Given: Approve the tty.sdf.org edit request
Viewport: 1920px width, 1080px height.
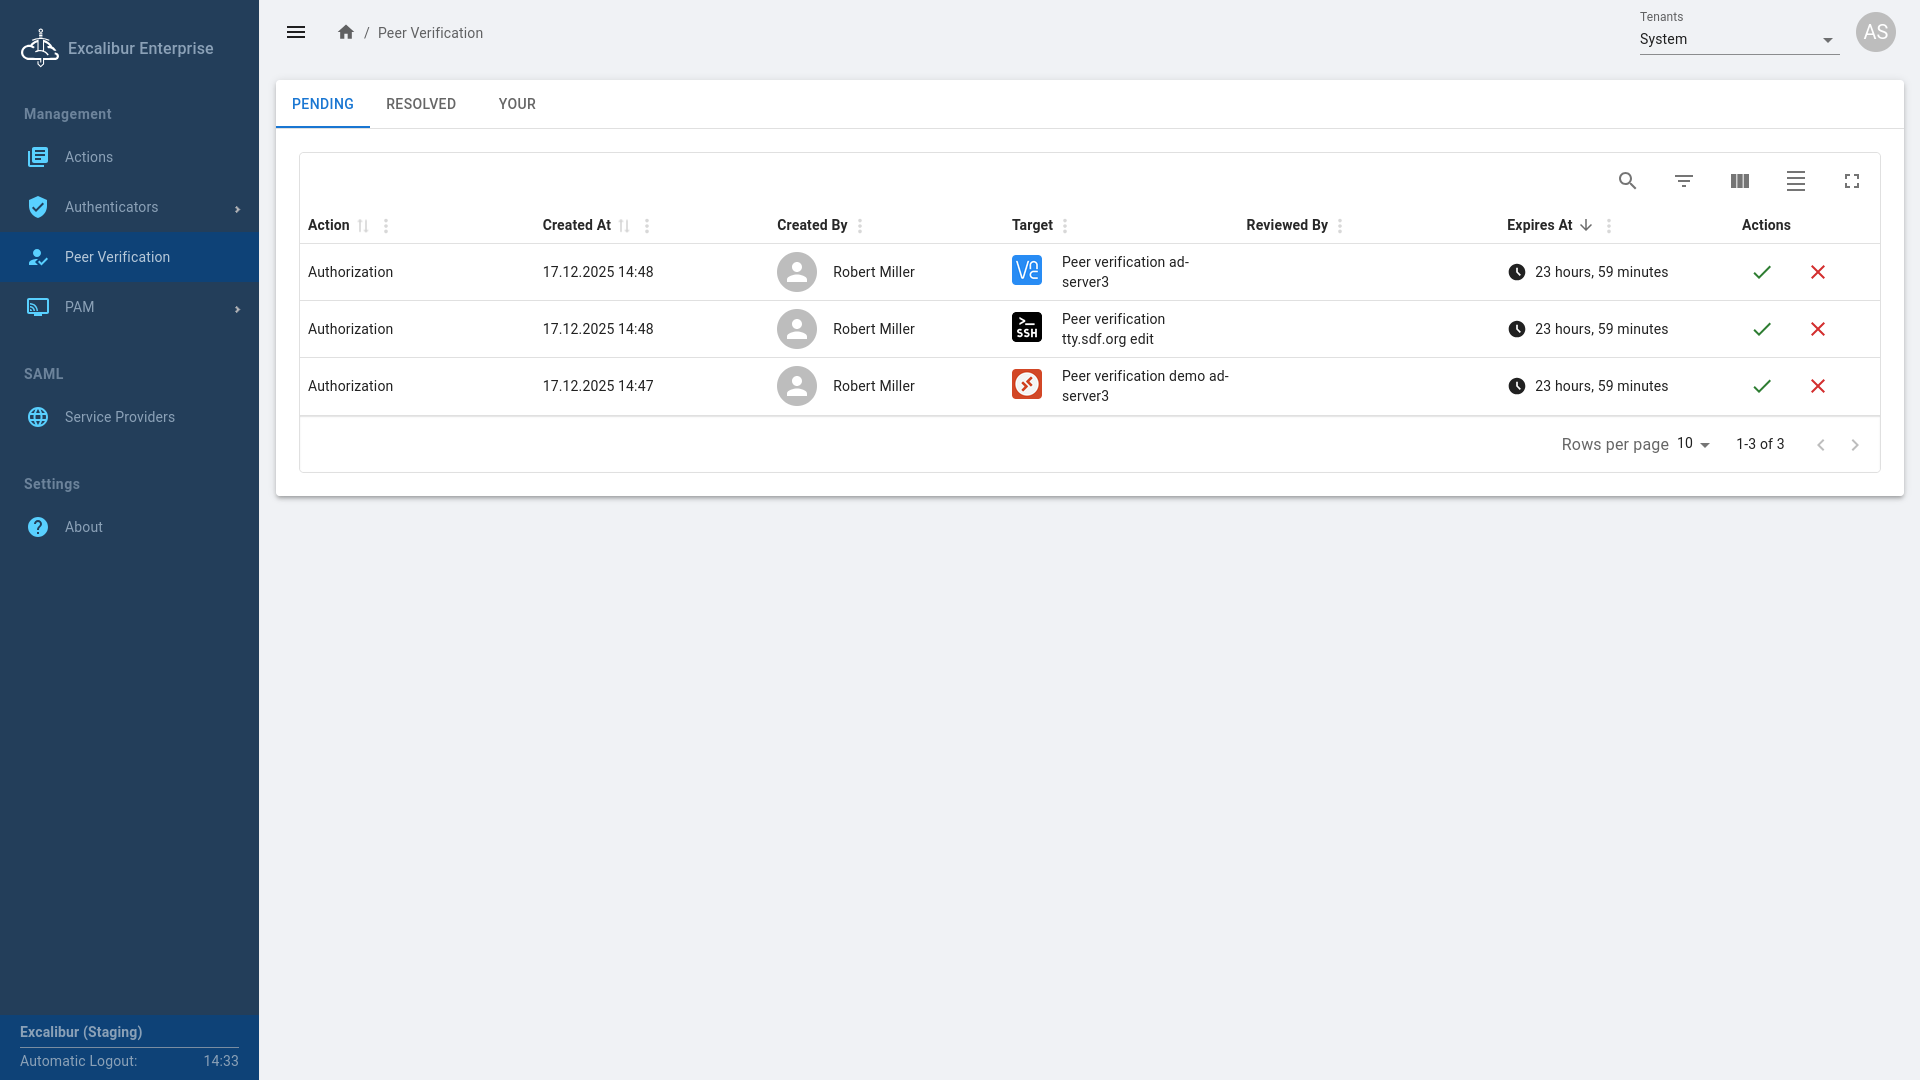Looking at the screenshot, I should click(1761, 329).
